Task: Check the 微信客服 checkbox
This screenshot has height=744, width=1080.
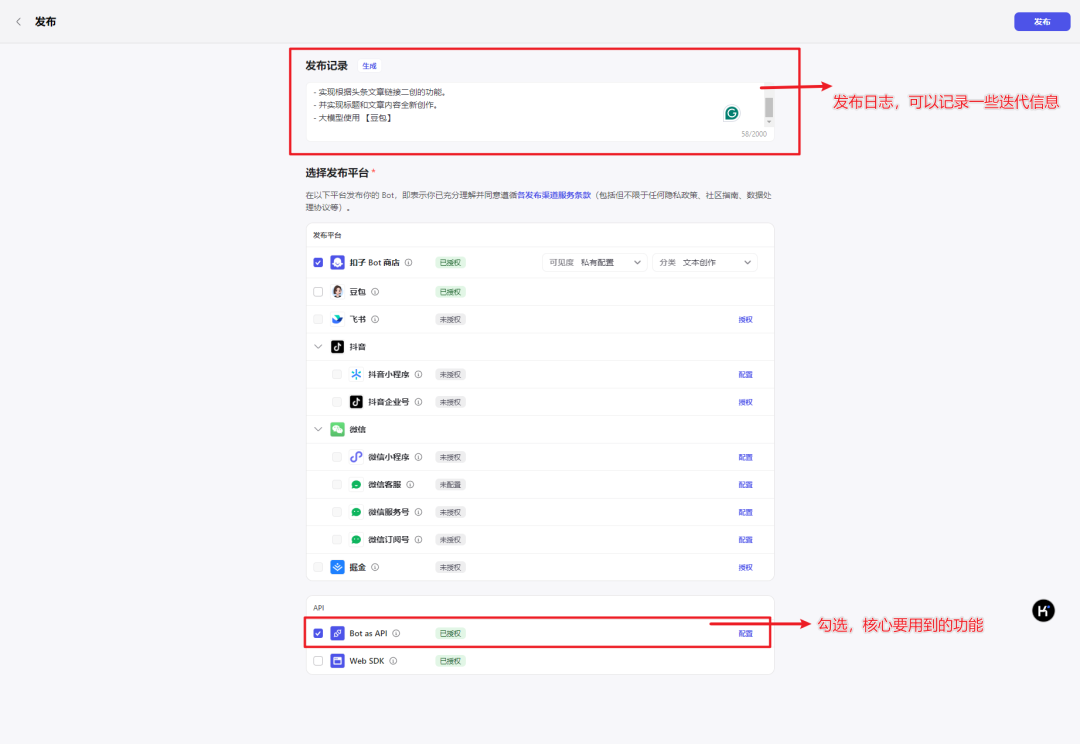Action: click(x=337, y=485)
